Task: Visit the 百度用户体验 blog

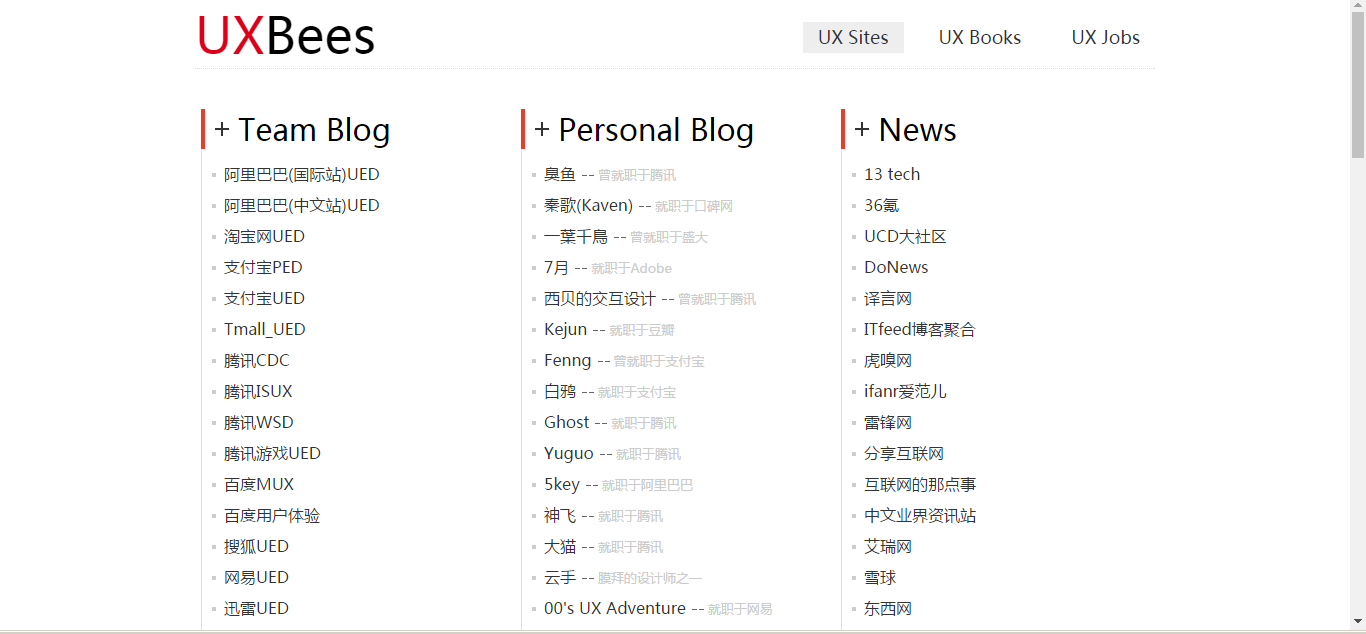Action: tap(272, 515)
